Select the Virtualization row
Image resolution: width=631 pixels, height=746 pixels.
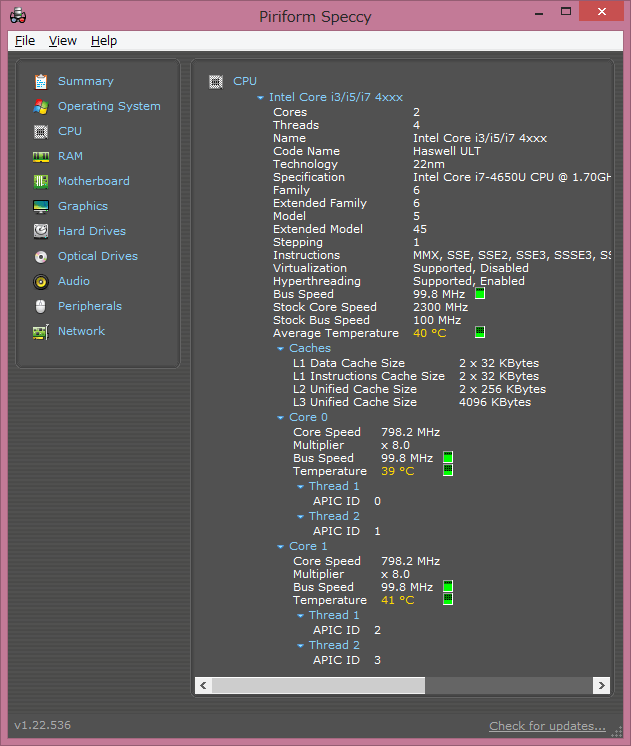pyautogui.click(x=401, y=268)
